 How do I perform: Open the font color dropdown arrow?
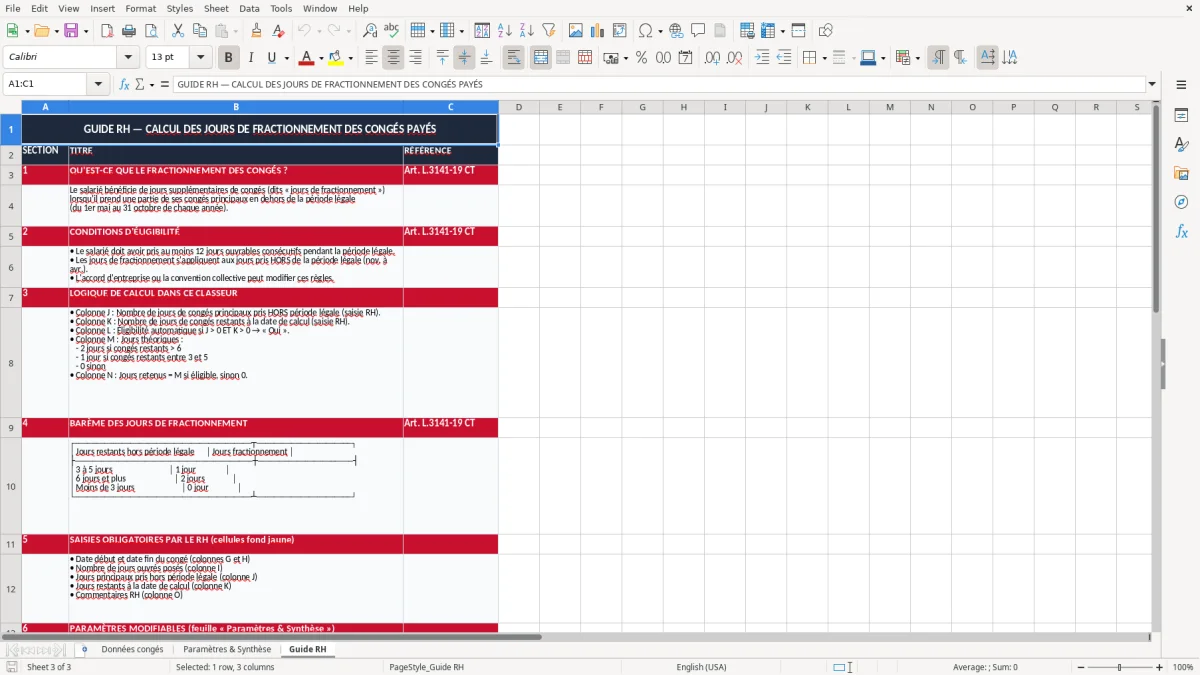[321, 58]
